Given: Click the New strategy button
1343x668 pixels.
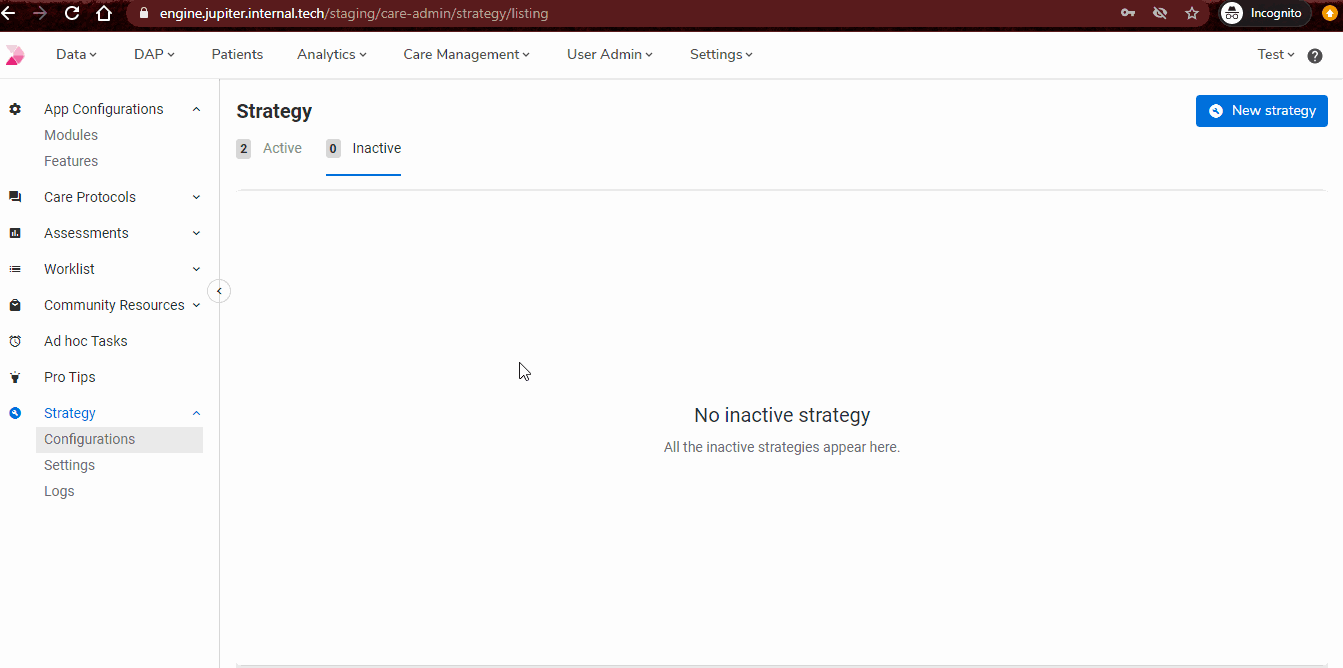Looking at the screenshot, I should pyautogui.click(x=1262, y=111).
